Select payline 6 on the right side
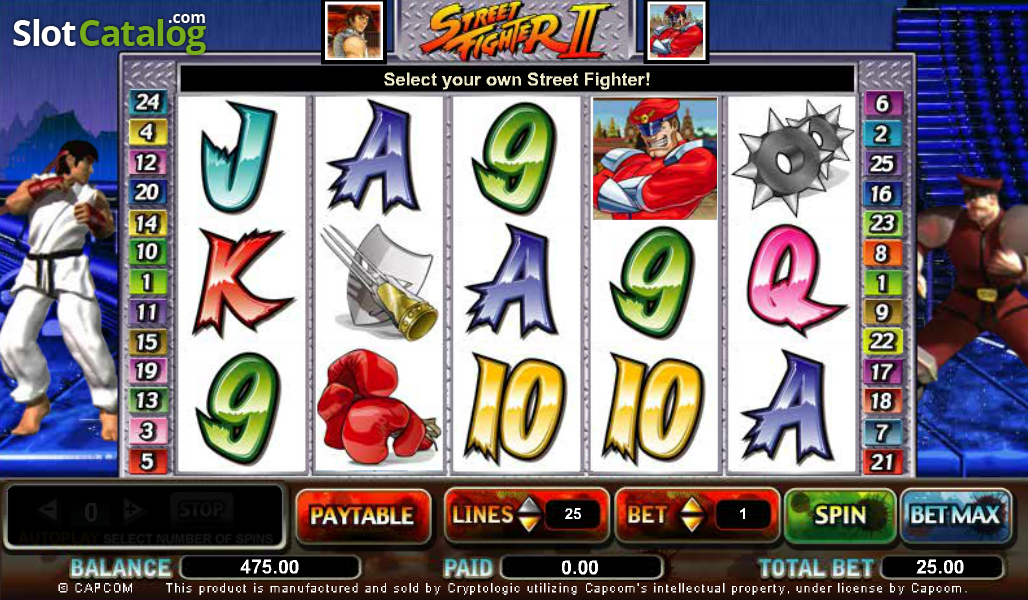The width and height of the screenshot is (1028, 600). pos(882,103)
